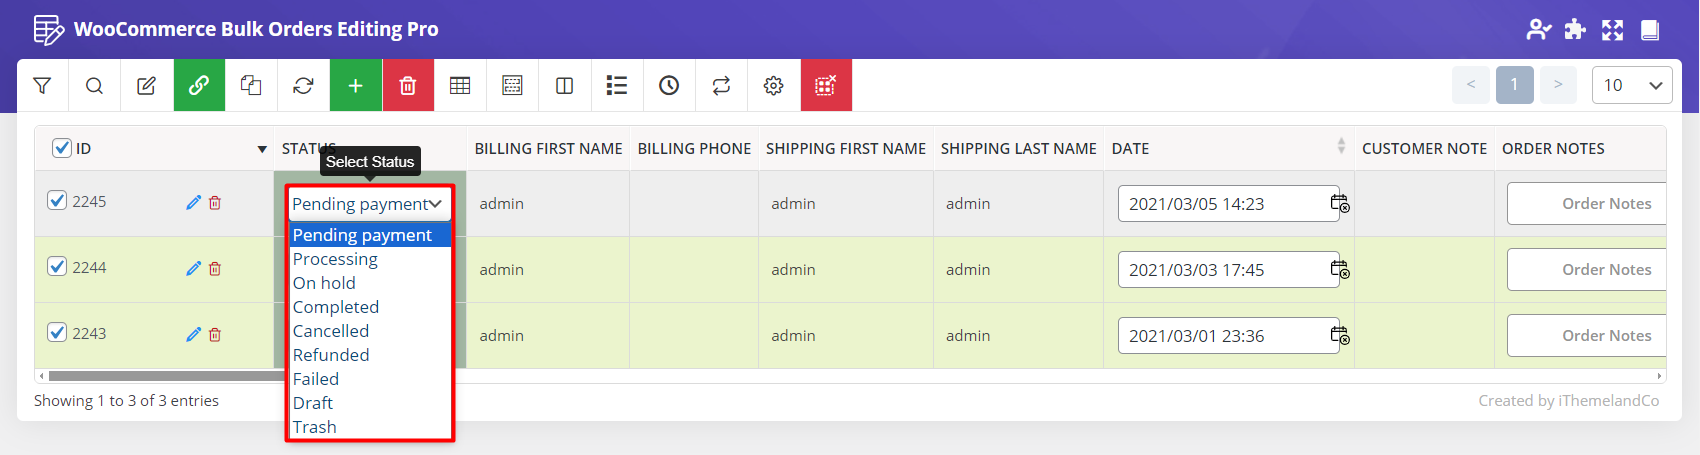Click the green link bind-edit icon
Screen dimensions: 1700x455
click(199, 86)
